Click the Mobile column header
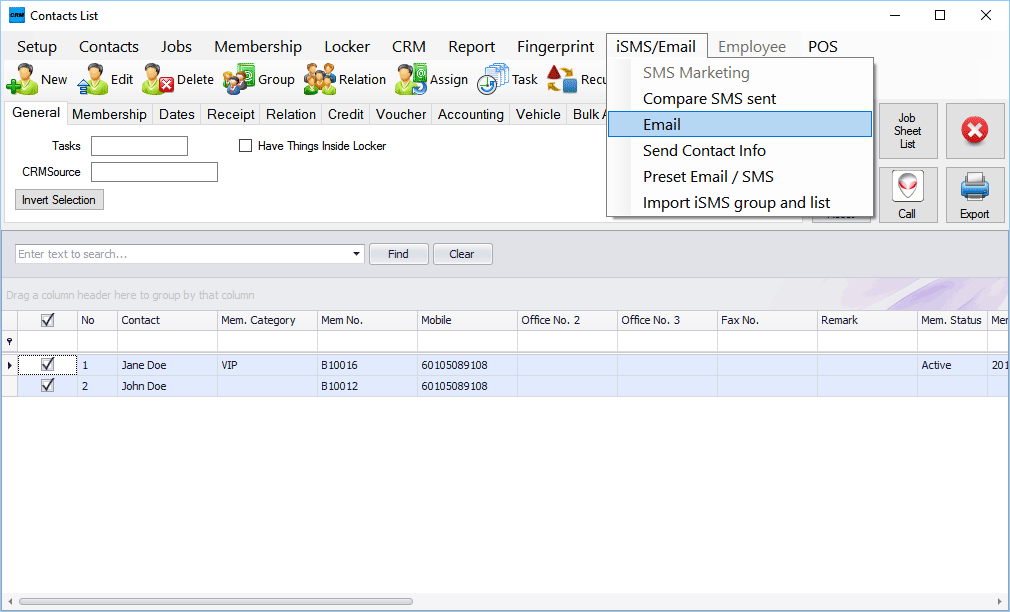 [468, 320]
